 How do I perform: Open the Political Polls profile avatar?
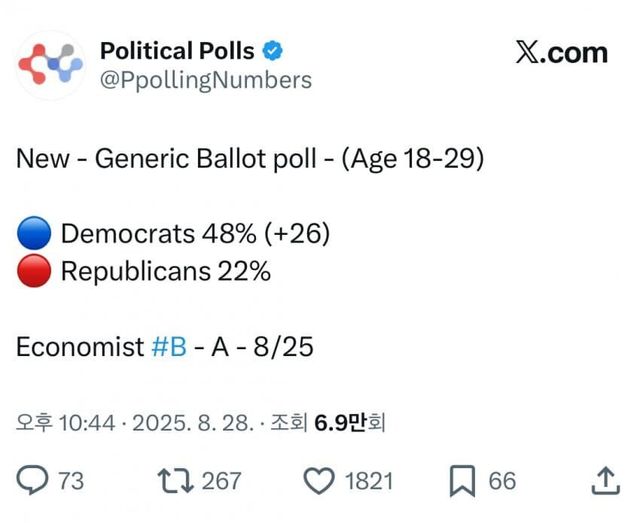50,64
